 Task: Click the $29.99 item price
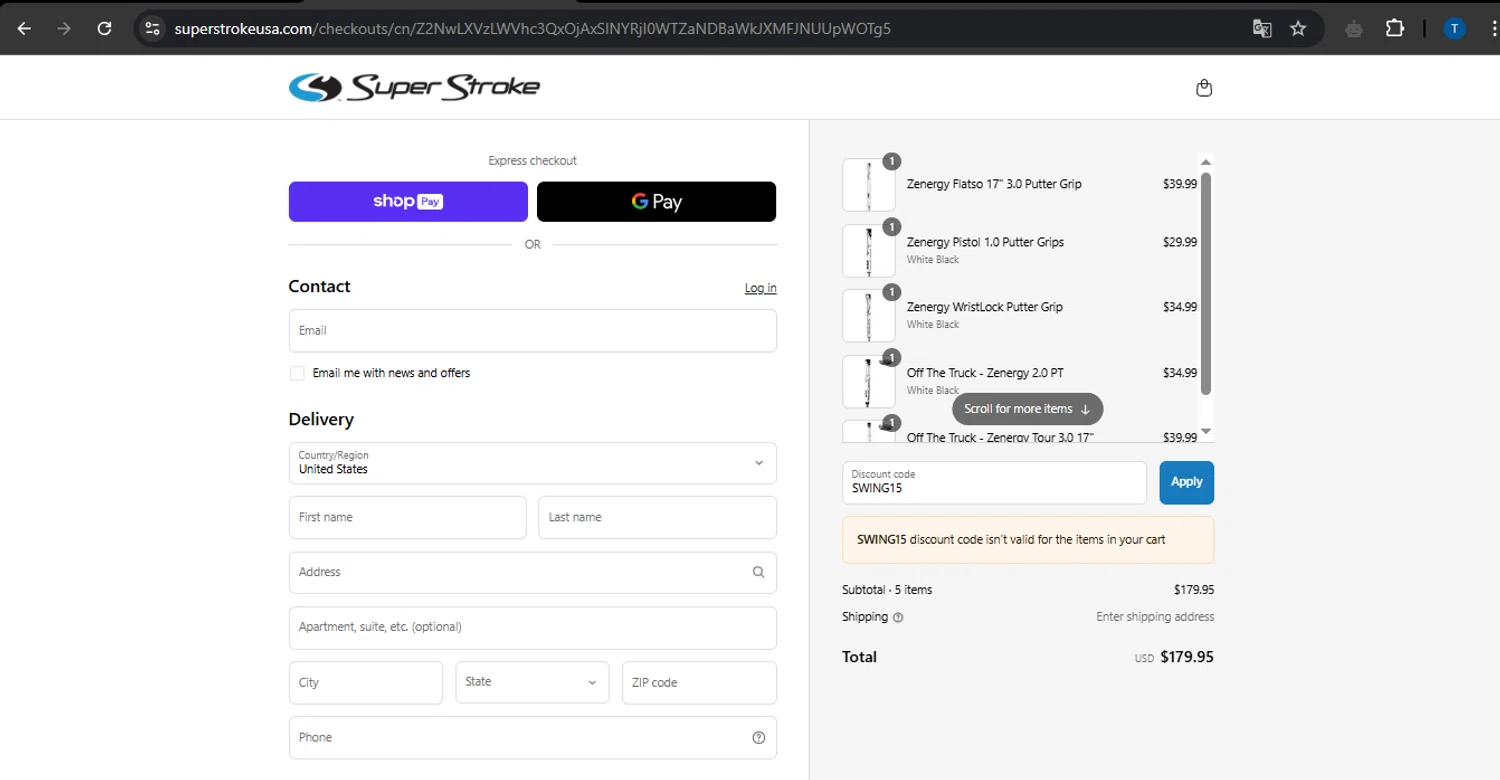click(1180, 242)
